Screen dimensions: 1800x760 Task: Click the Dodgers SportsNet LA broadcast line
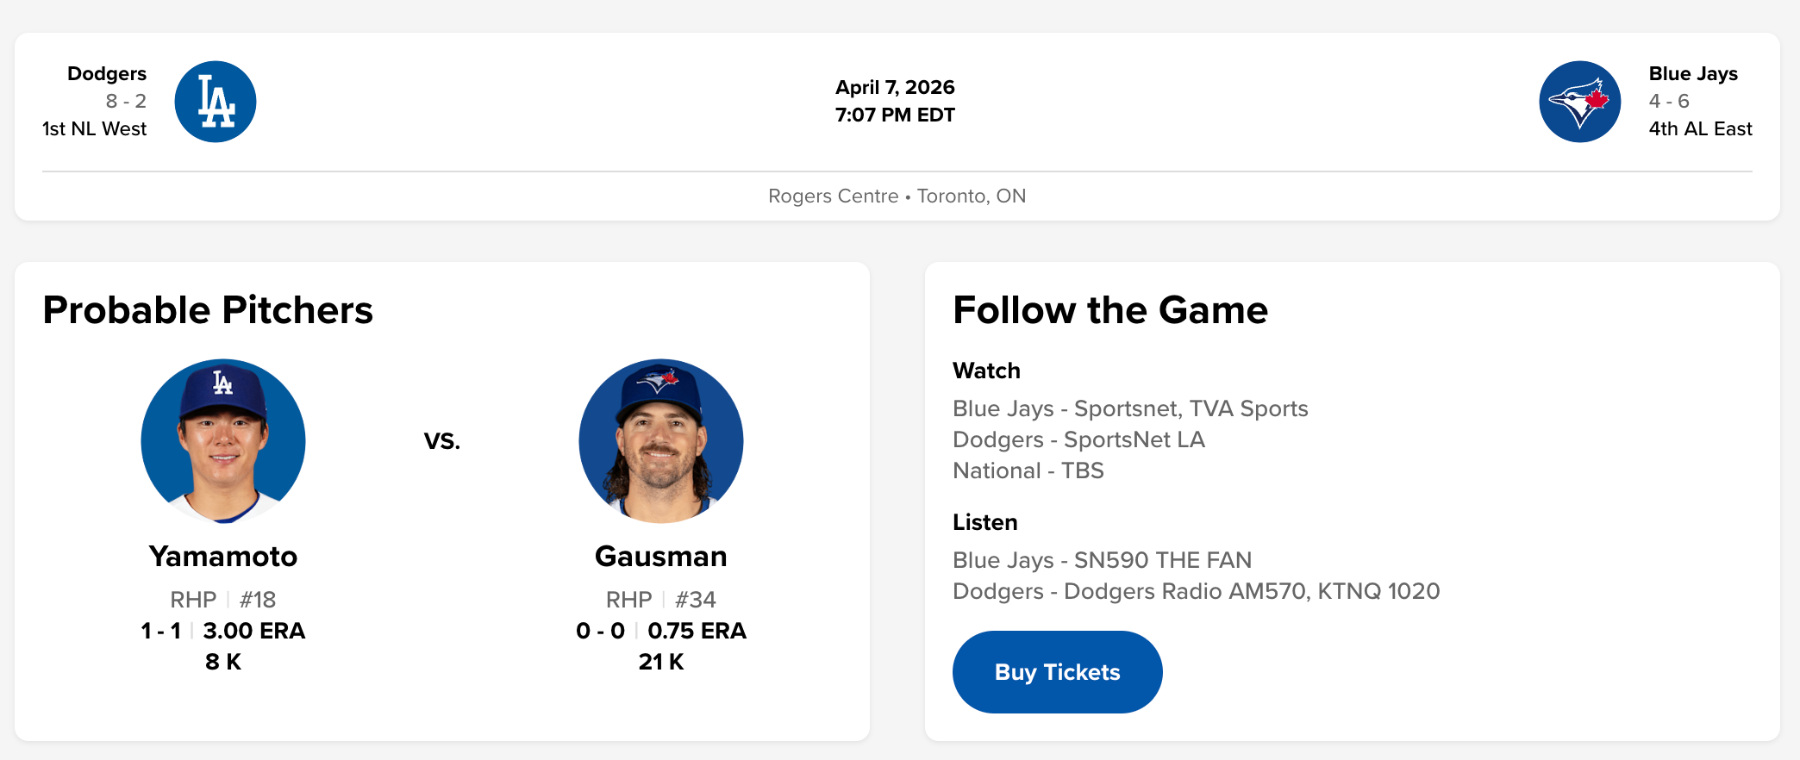pos(1078,440)
